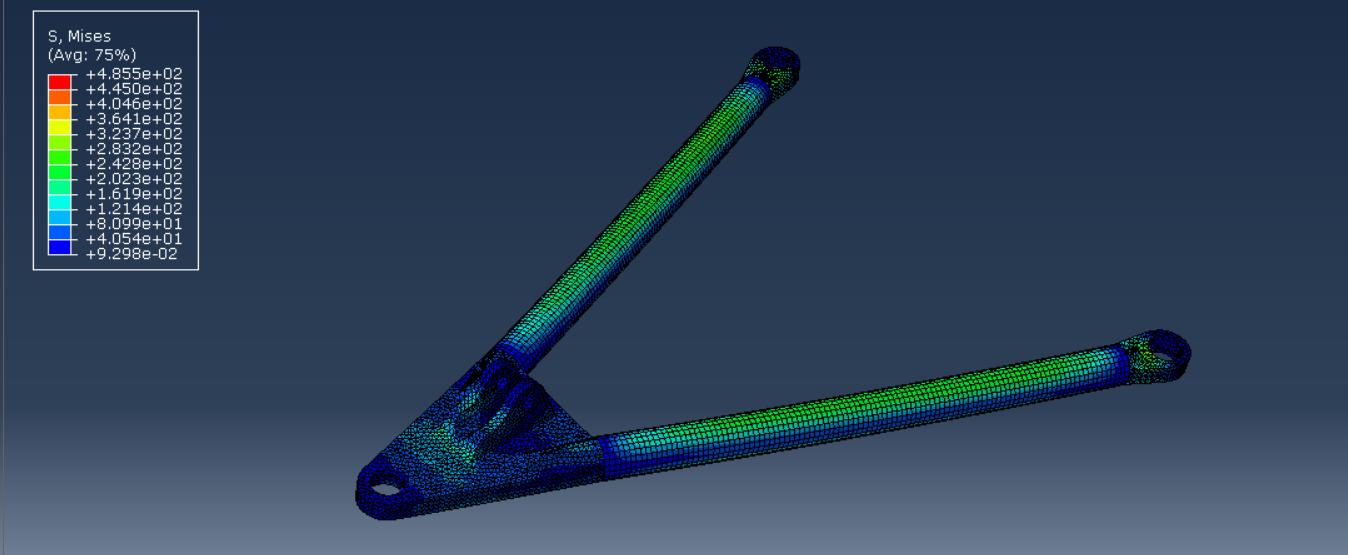Click the maximum value +4.855e+02
Viewport: 1348px width, 555px height.
pyautogui.click(x=134, y=74)
